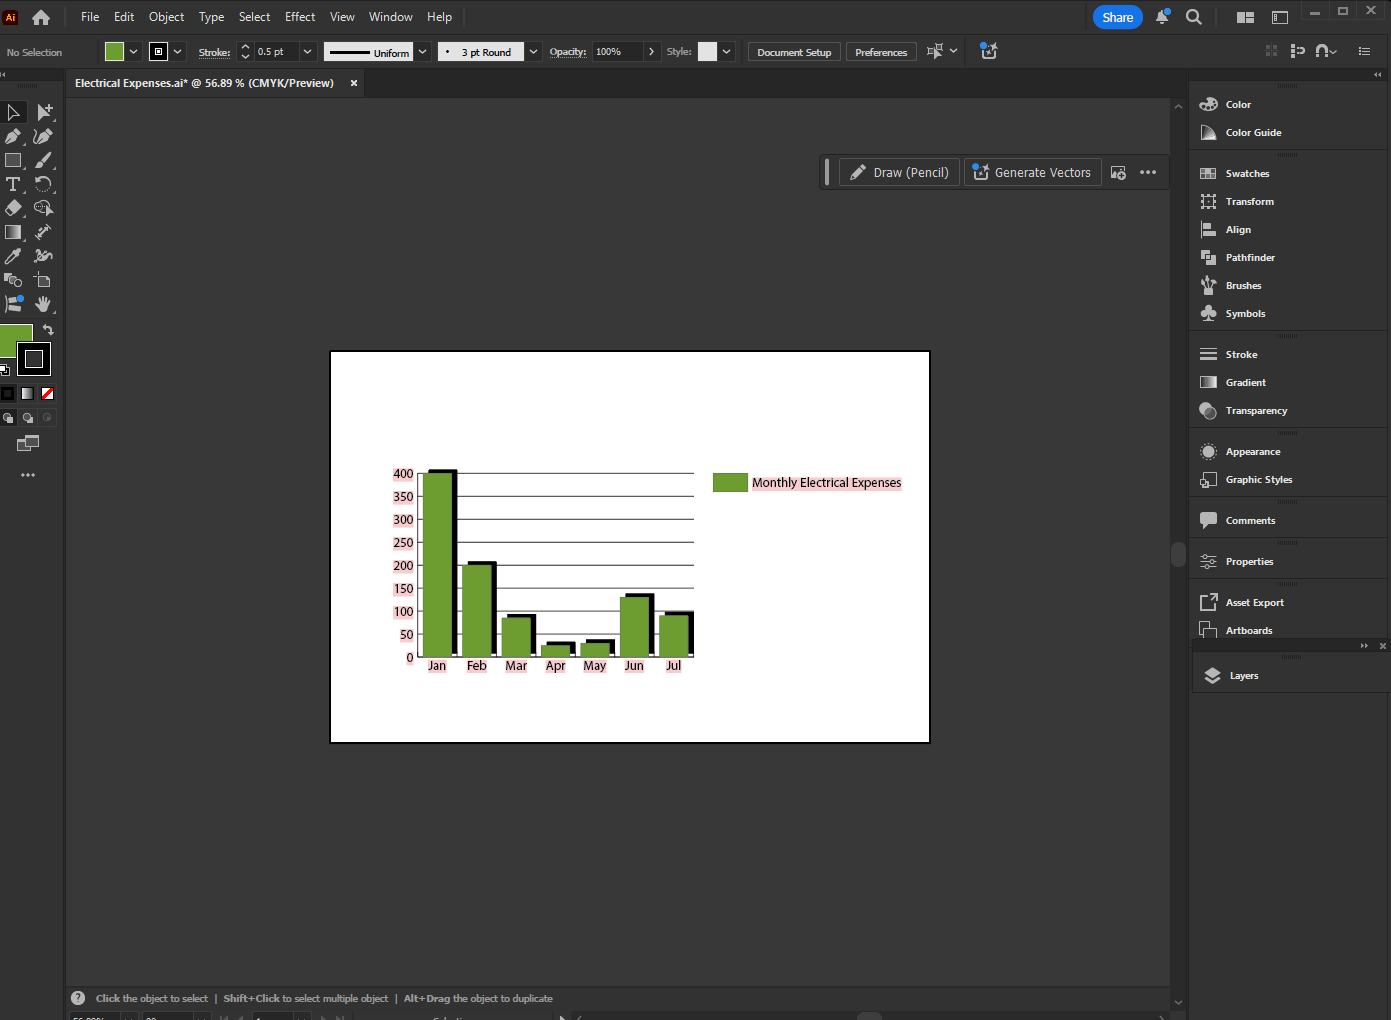Image resolution: width=1391 pixels, height=1020 pixels.
Task: Open the variable width profile dropdown
Action: pyautogui.click(x=422, y=51)
